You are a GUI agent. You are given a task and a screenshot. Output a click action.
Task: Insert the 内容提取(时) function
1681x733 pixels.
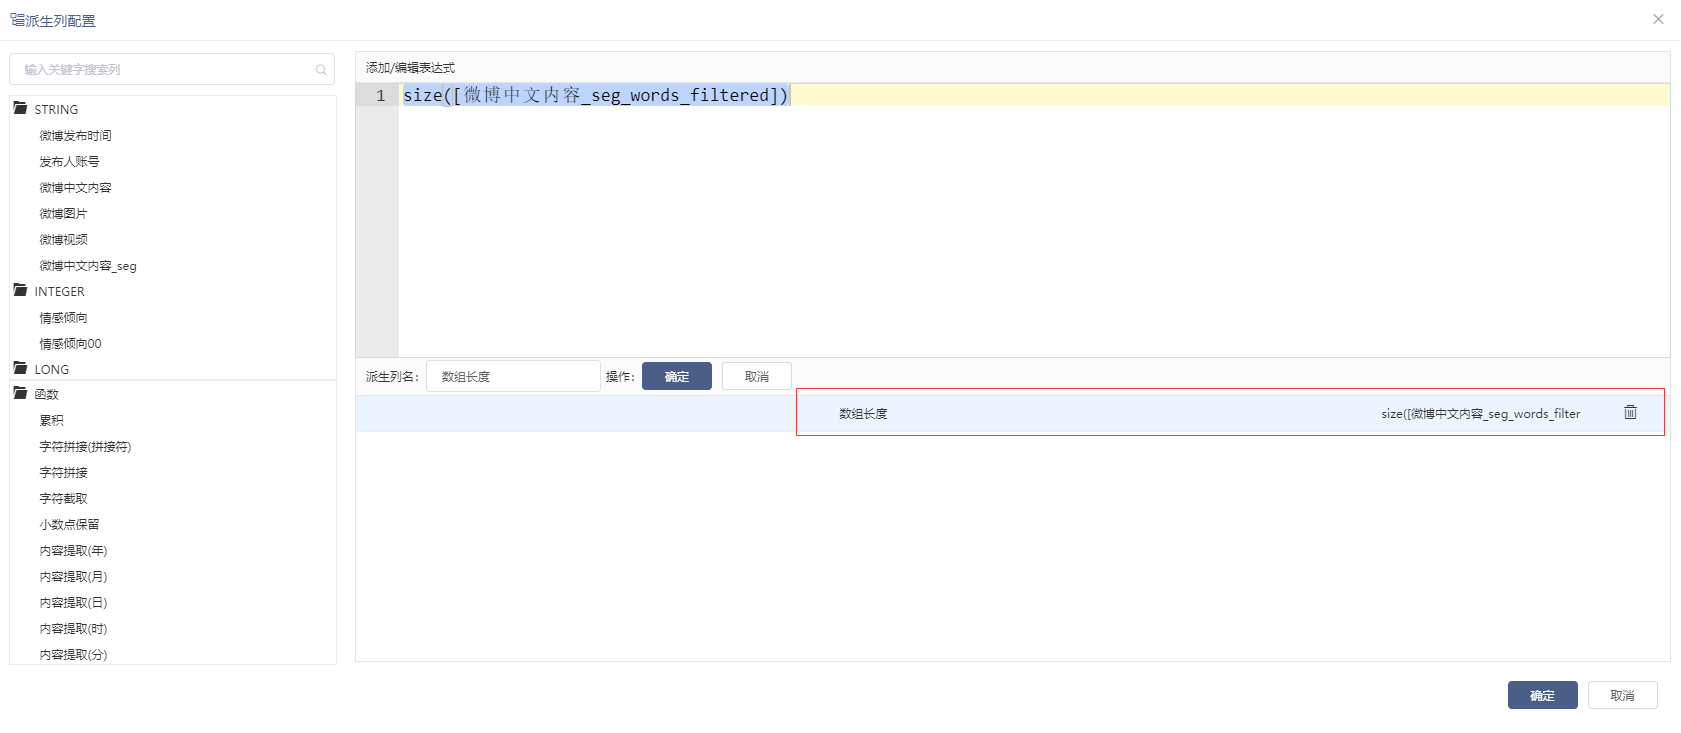click(73, 628)
